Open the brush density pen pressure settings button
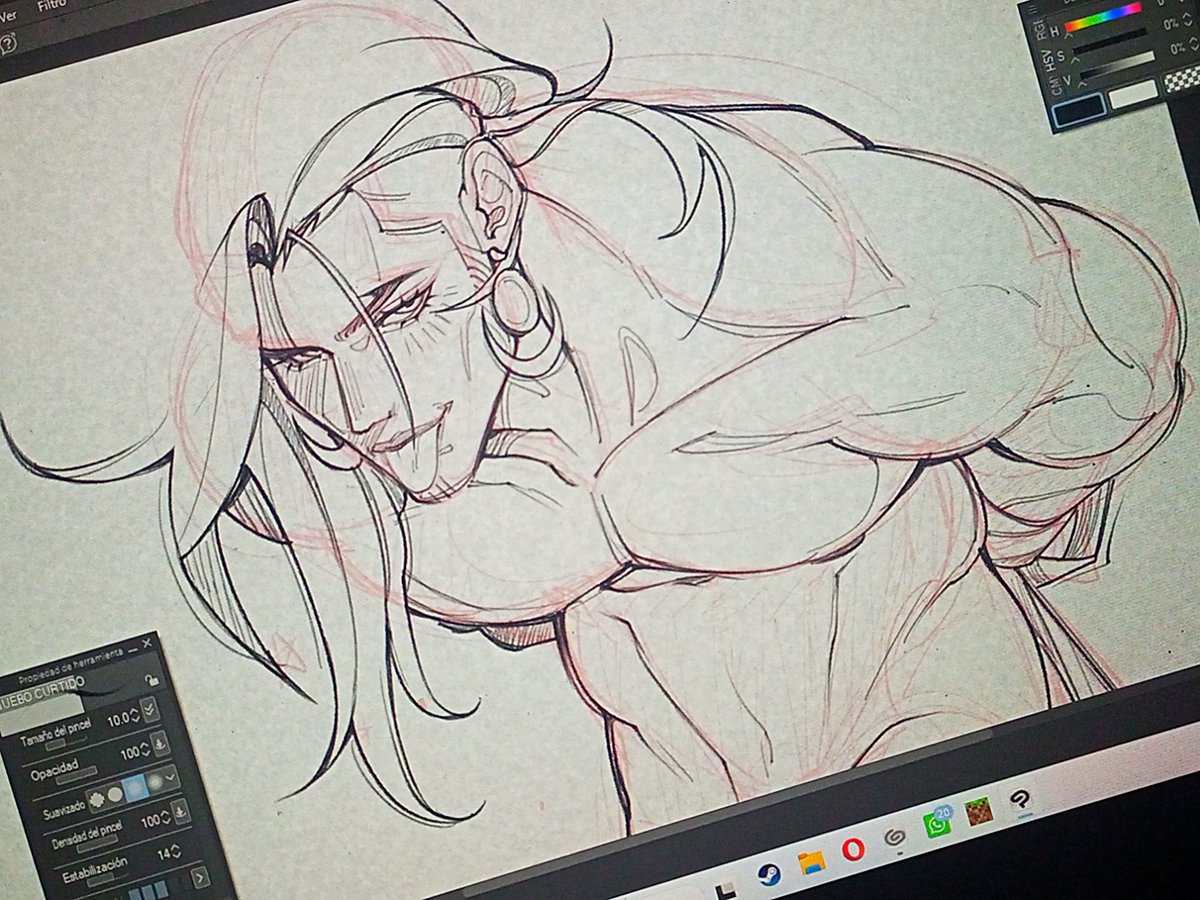 pos(180,811)
